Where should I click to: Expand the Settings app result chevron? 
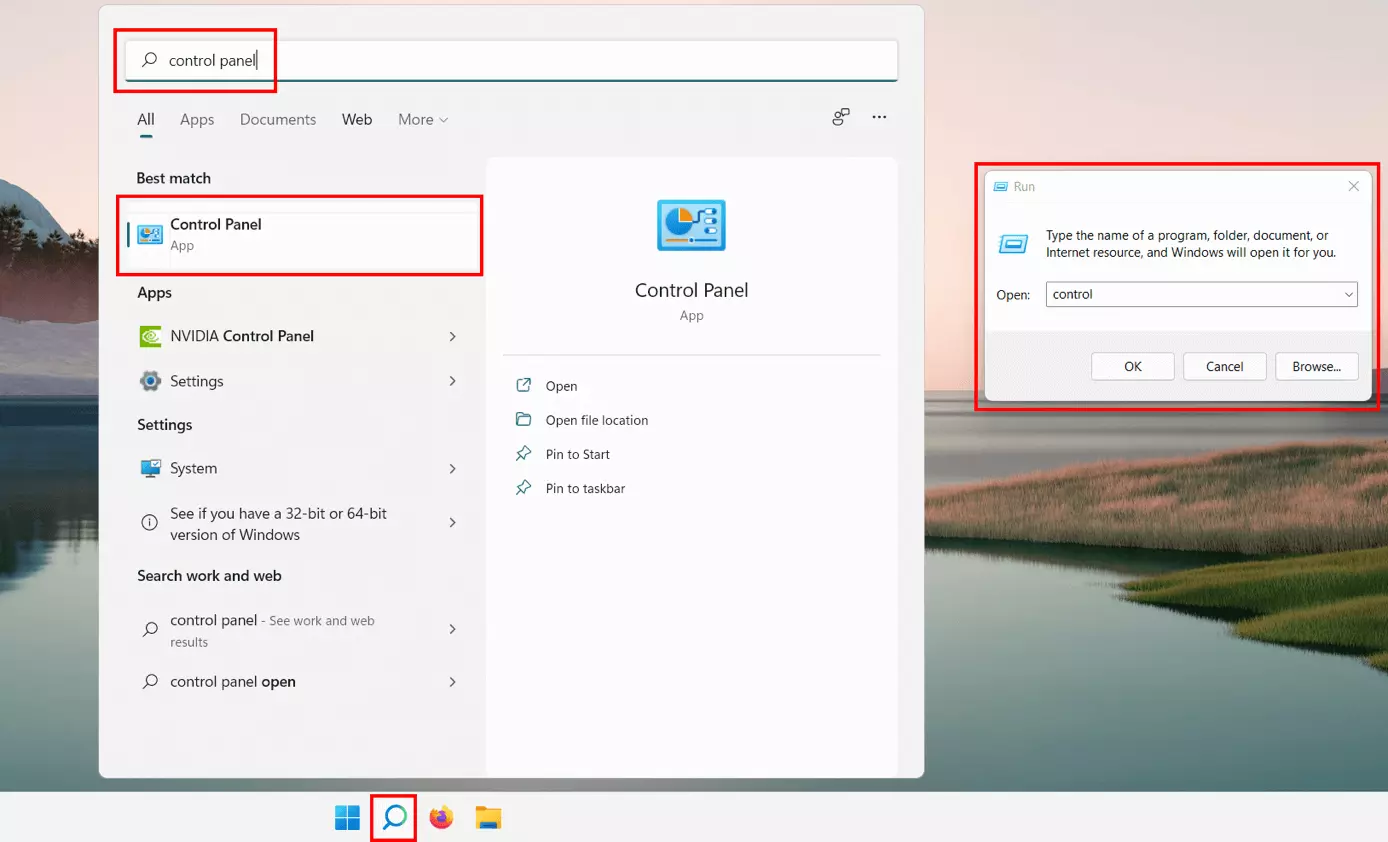click(452, 381)
